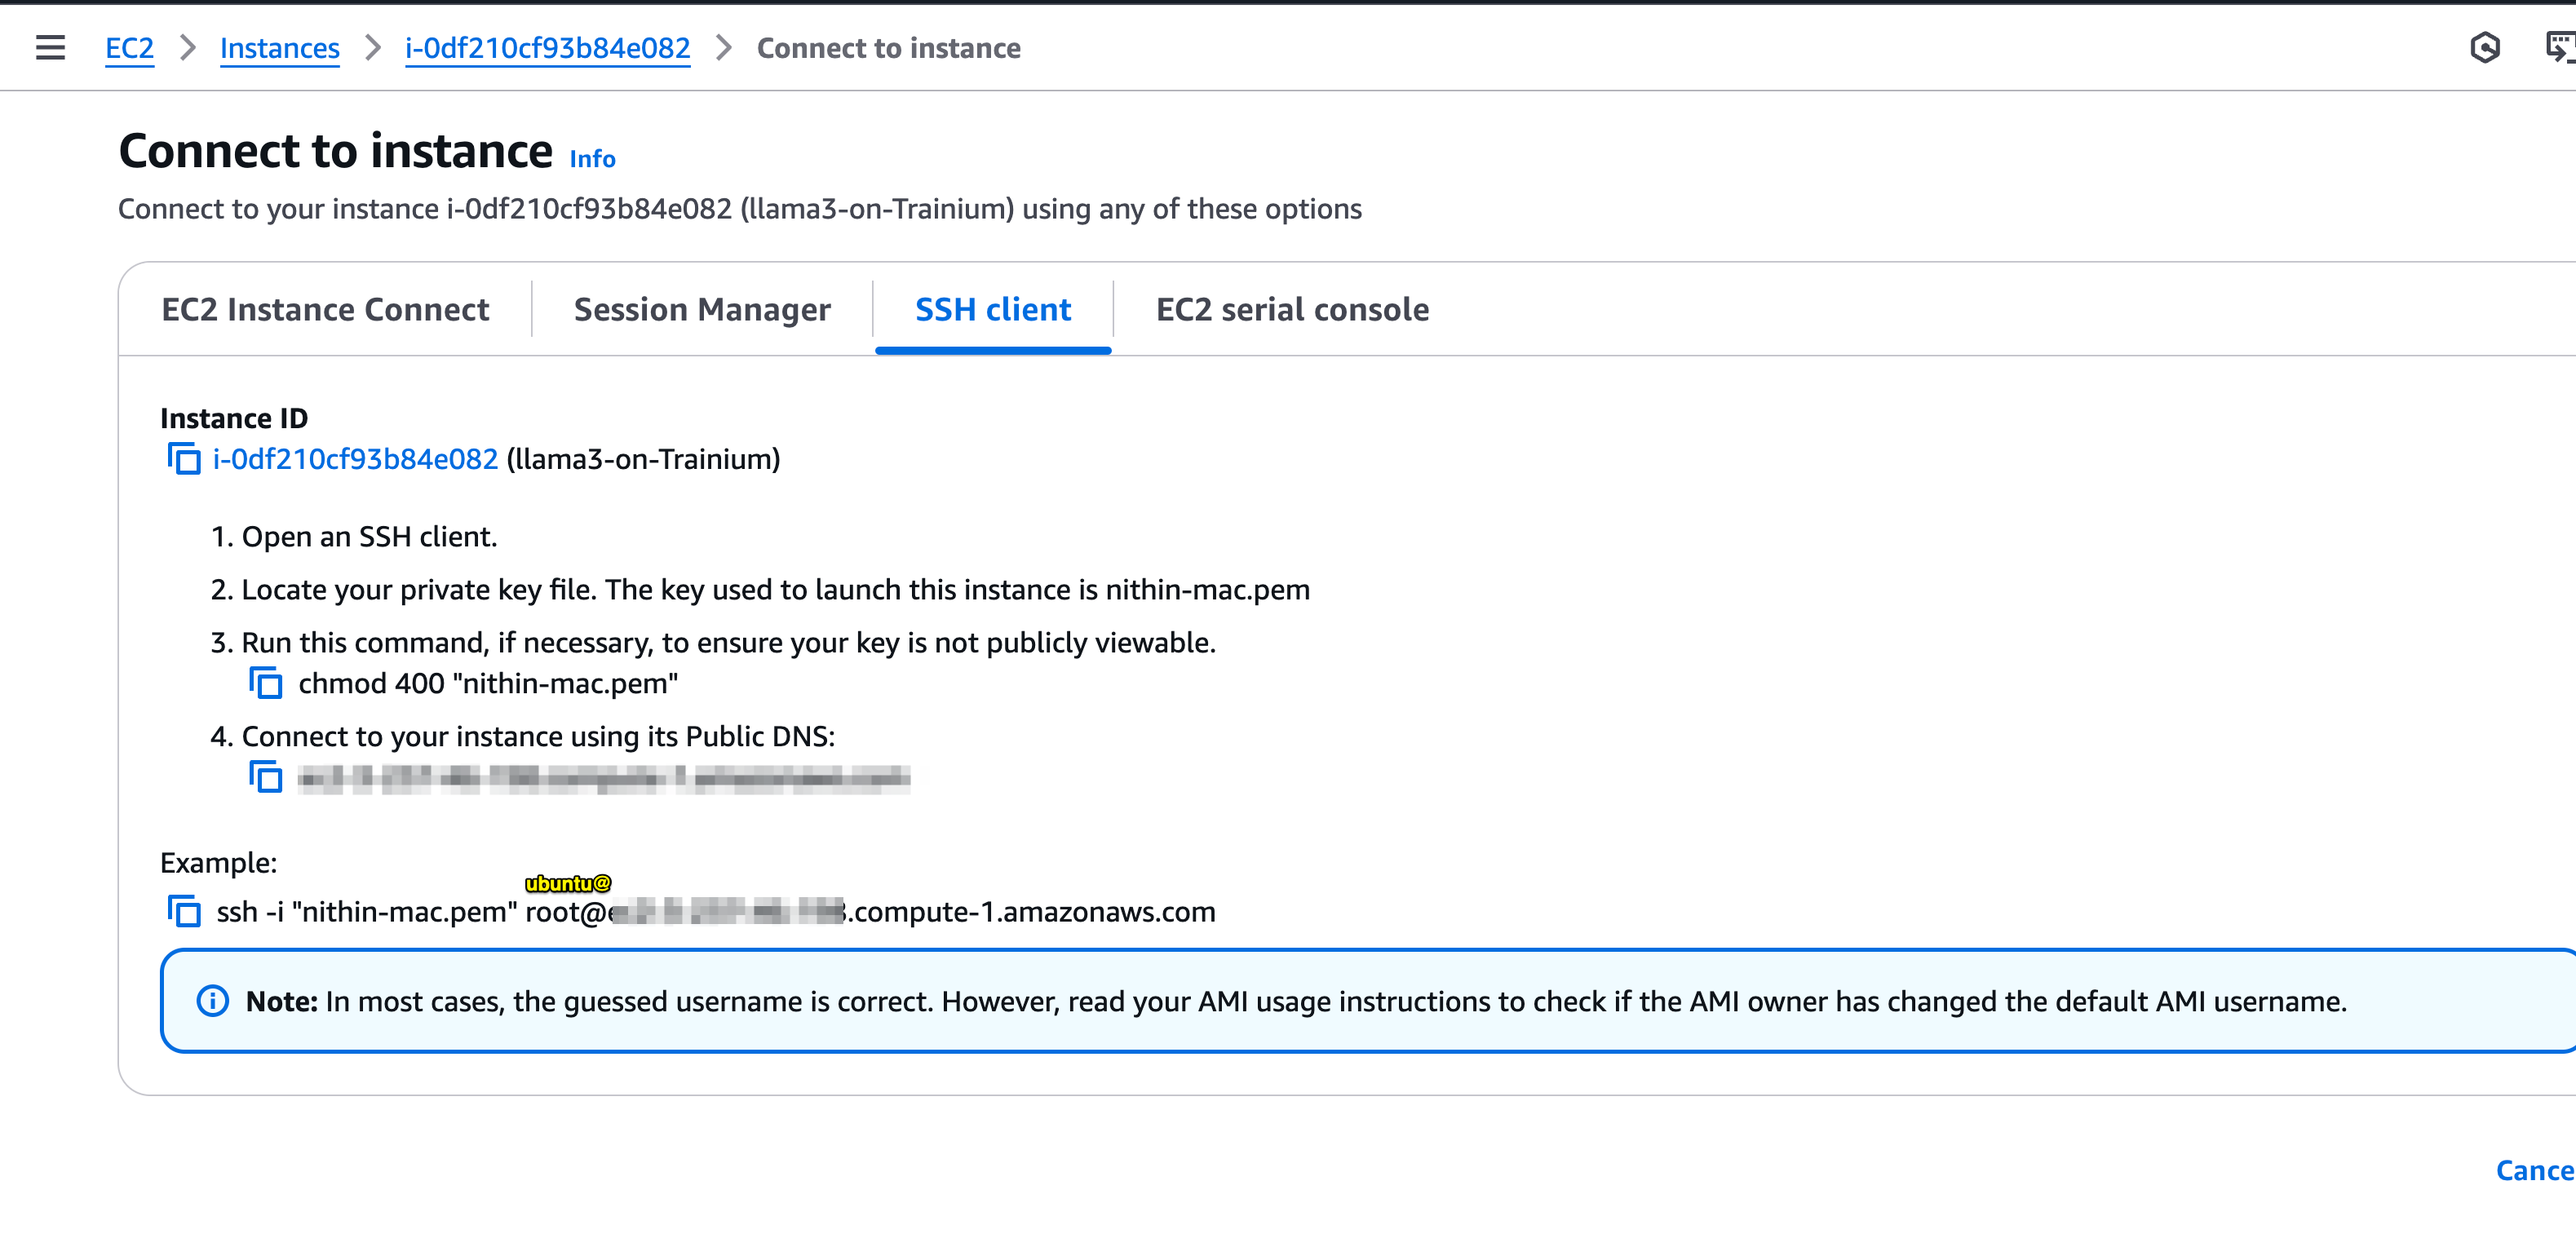Viewport: 2576px width, 1256px height.
Task: Click the hexagon shield icon top right
Action: (2484, 47)
